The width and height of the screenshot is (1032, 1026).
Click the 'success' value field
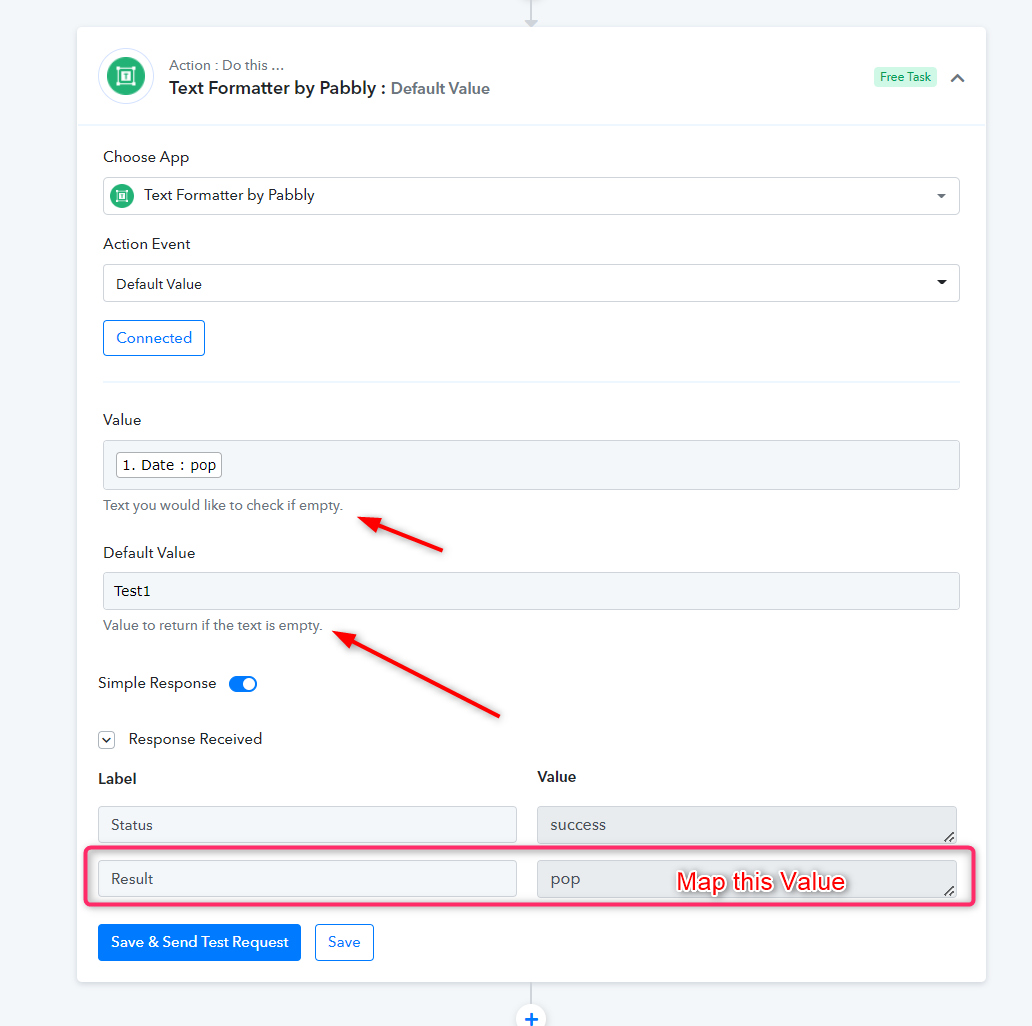coord(746,825)
